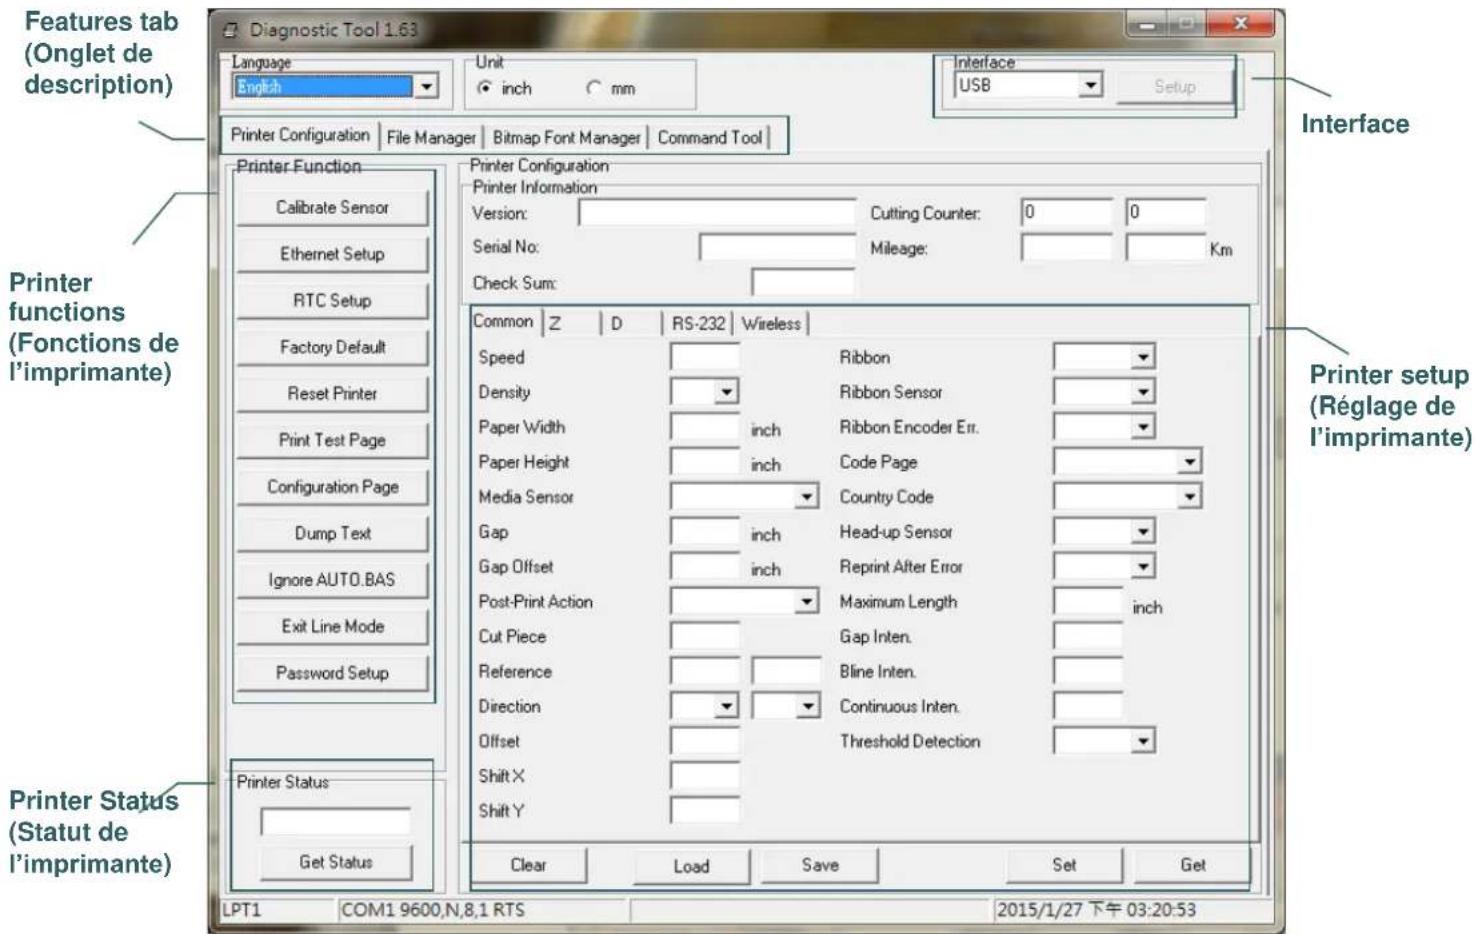
Task: Click the Diagnostic Tool title bar icon
Action: click(x=231, y=30)
